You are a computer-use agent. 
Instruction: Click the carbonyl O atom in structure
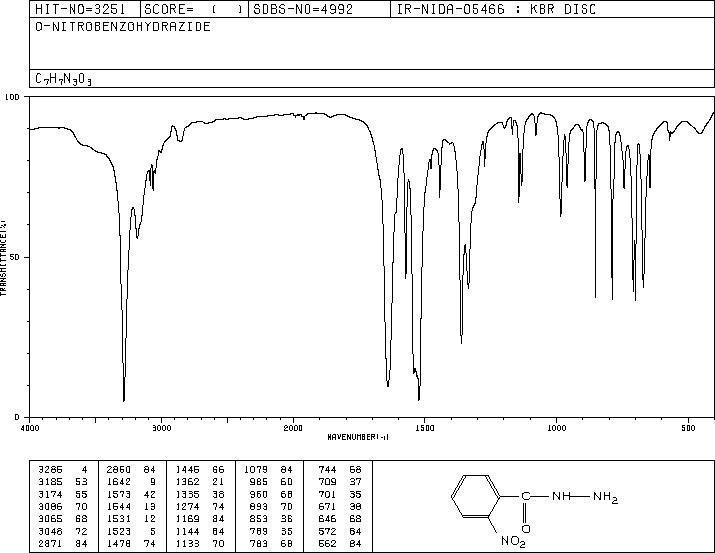[x=526, y=529]
